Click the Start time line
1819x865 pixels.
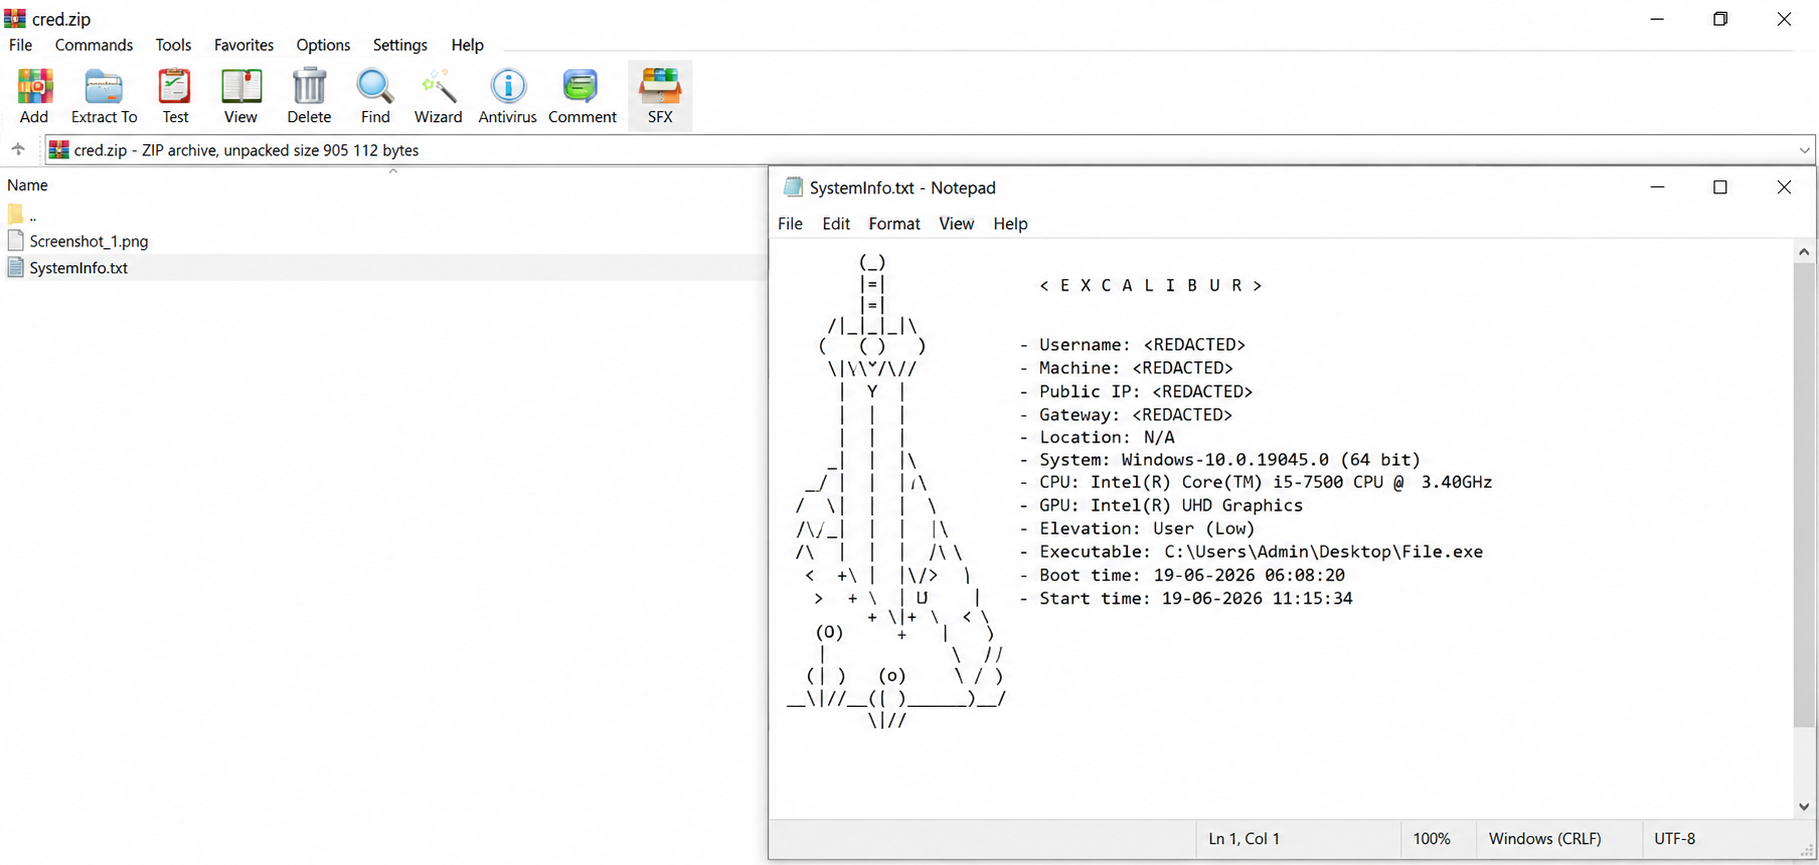(1186, 599)
